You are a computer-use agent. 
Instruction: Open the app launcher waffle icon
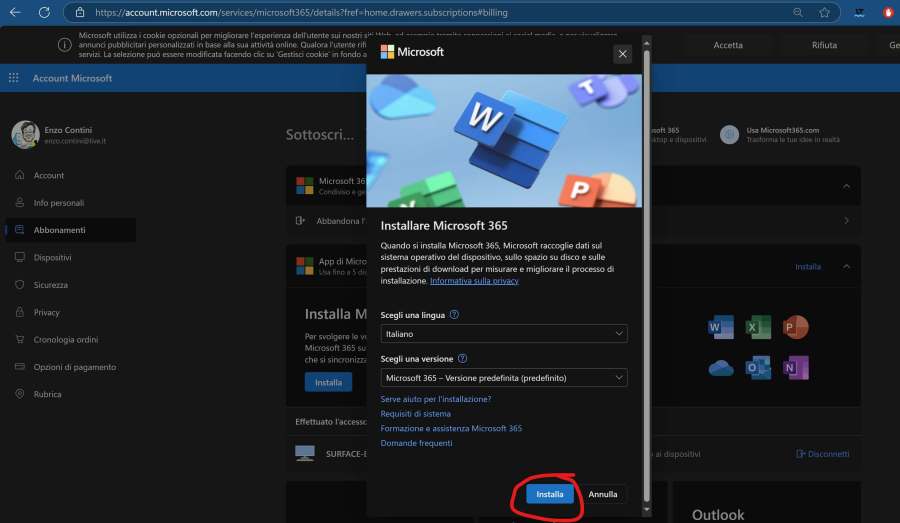(x=14, y=78)
